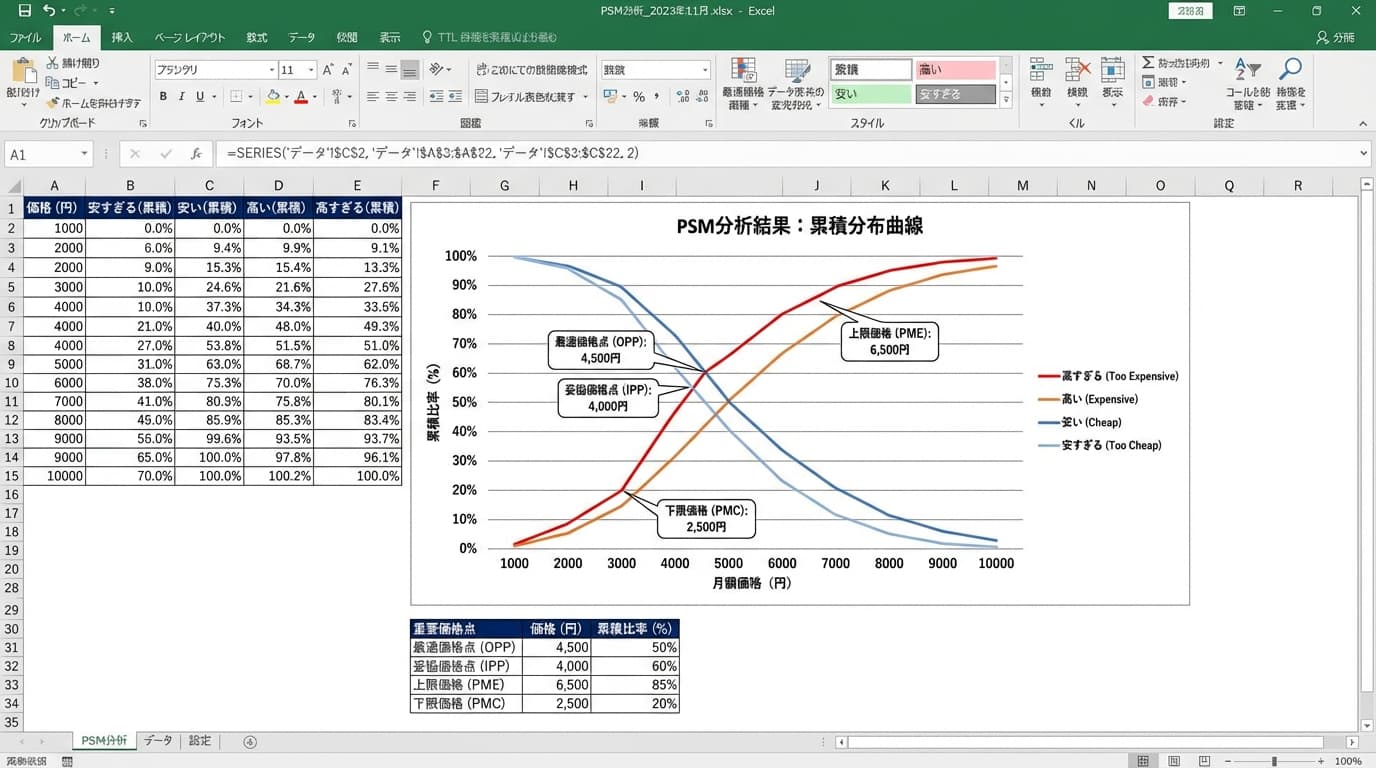Viewport: 1376px width, 768px height.
Task: Click the Sort & Filter icon
Action: (1247, 72)
